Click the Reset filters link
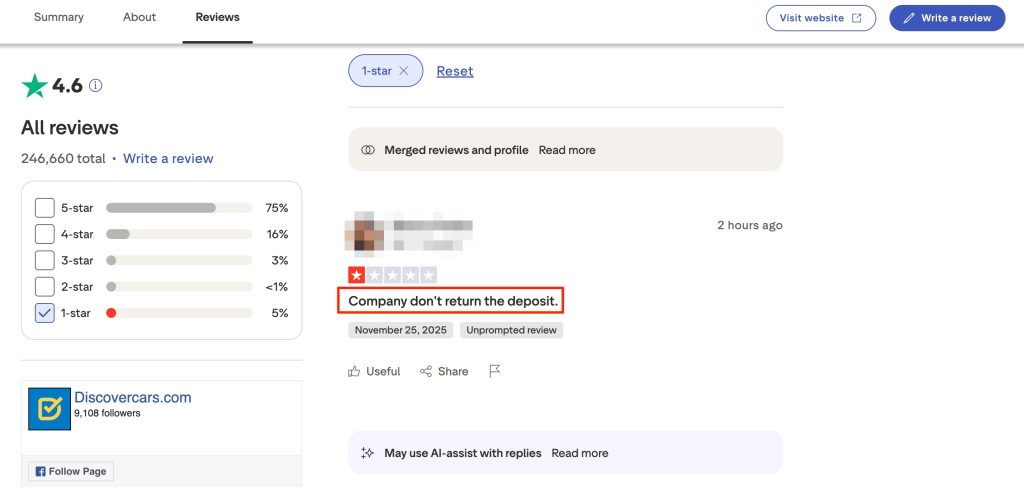The width and height of the screenshot is (1024, 501). (x=455, y=71)
